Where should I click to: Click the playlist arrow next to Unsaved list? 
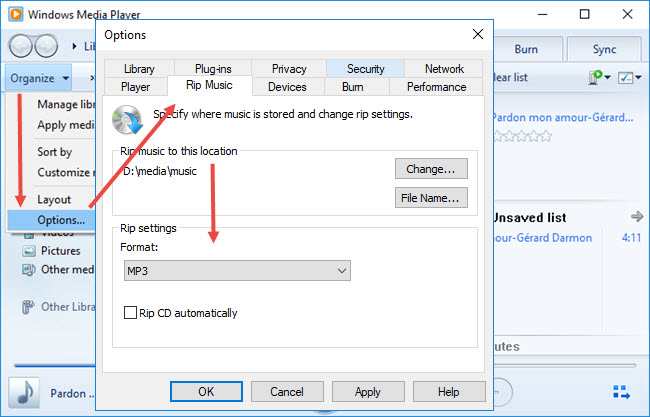(637, 216)
